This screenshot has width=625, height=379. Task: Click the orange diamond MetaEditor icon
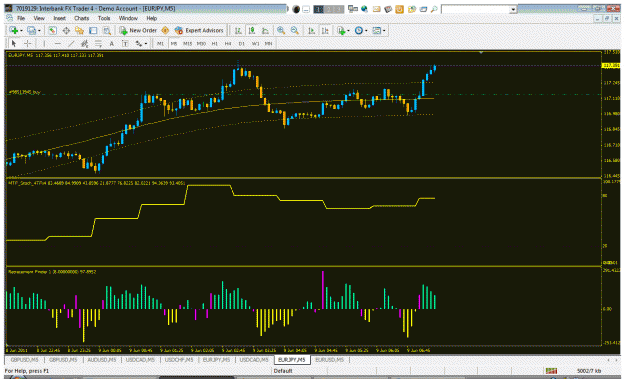pyautogui.click(x=165, y=30)
